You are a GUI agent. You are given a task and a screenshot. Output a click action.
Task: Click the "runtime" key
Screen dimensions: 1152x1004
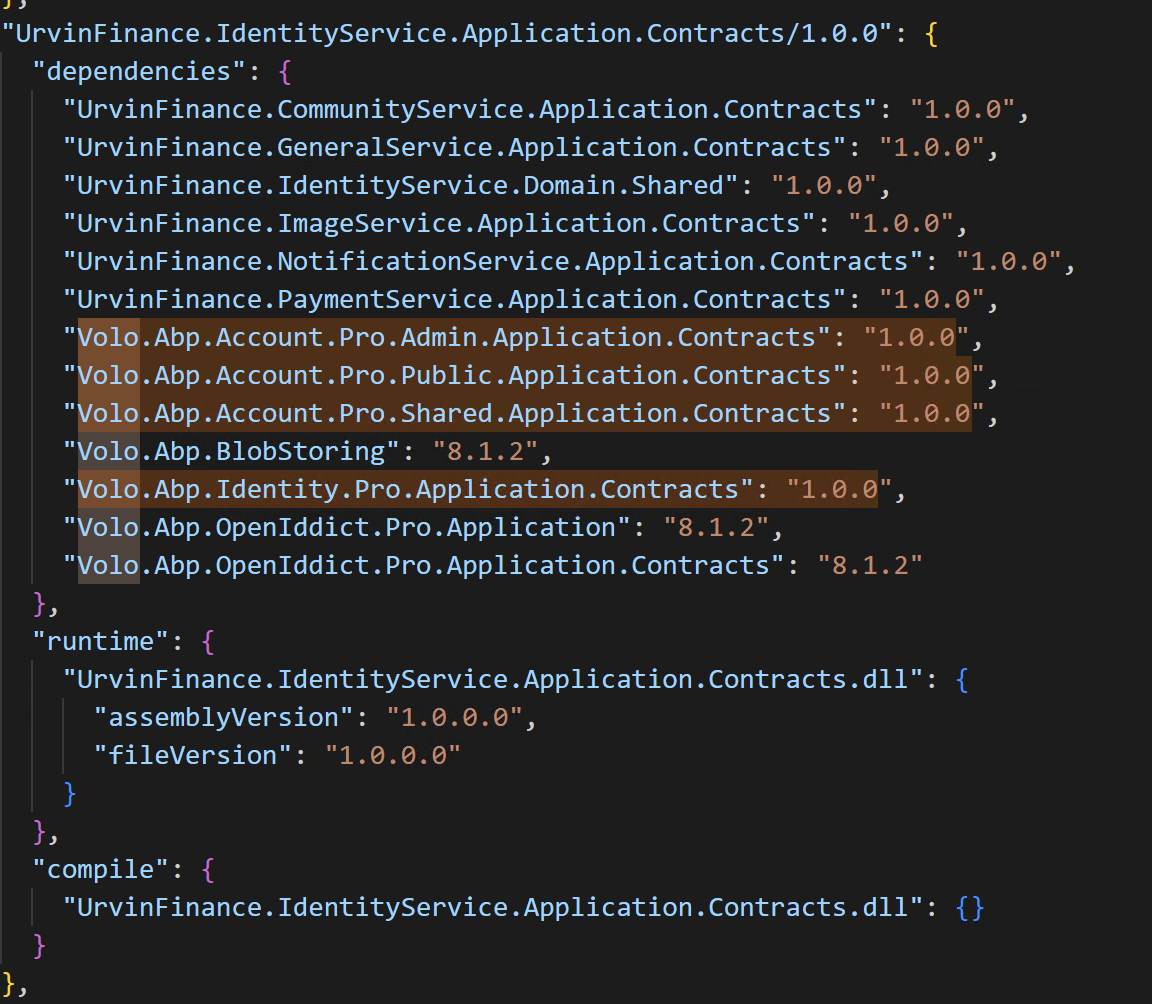(101, 641)
